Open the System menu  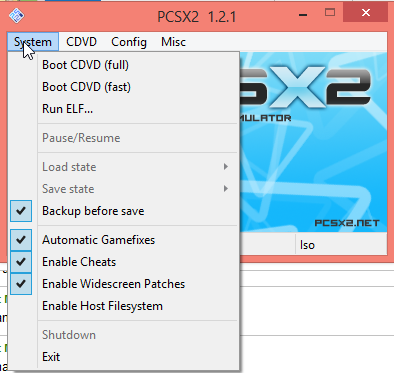33,42
